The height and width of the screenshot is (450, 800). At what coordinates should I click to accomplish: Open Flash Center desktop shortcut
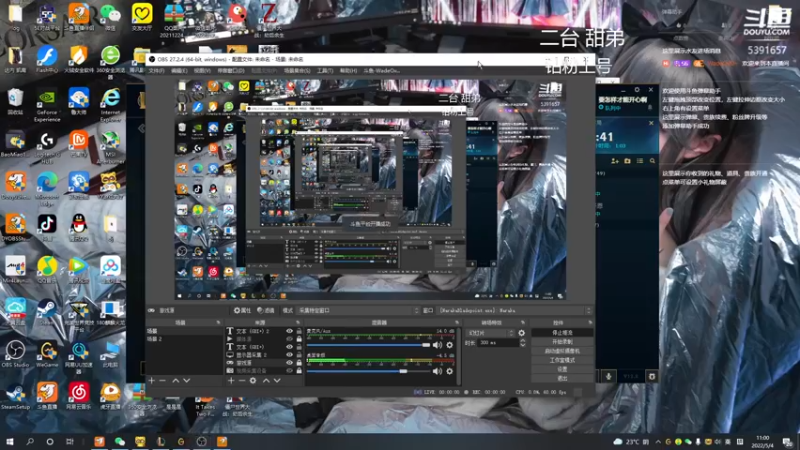[x=47, y=59]
